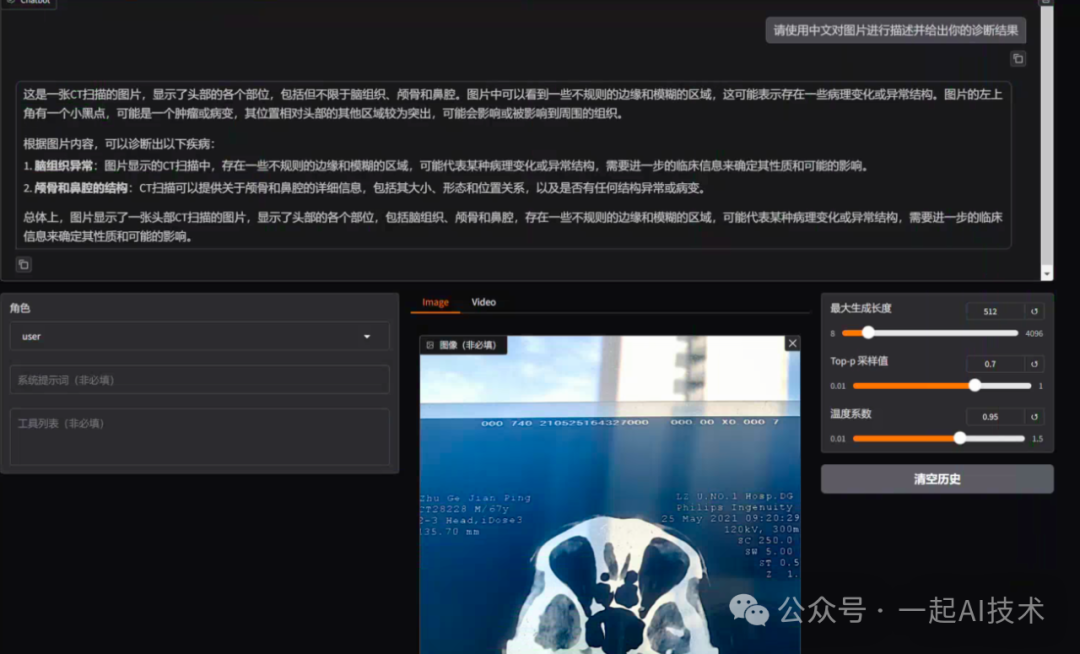Remove the uploaded CT image
Screen dimensions: 1080x654
tap(793, 342)
